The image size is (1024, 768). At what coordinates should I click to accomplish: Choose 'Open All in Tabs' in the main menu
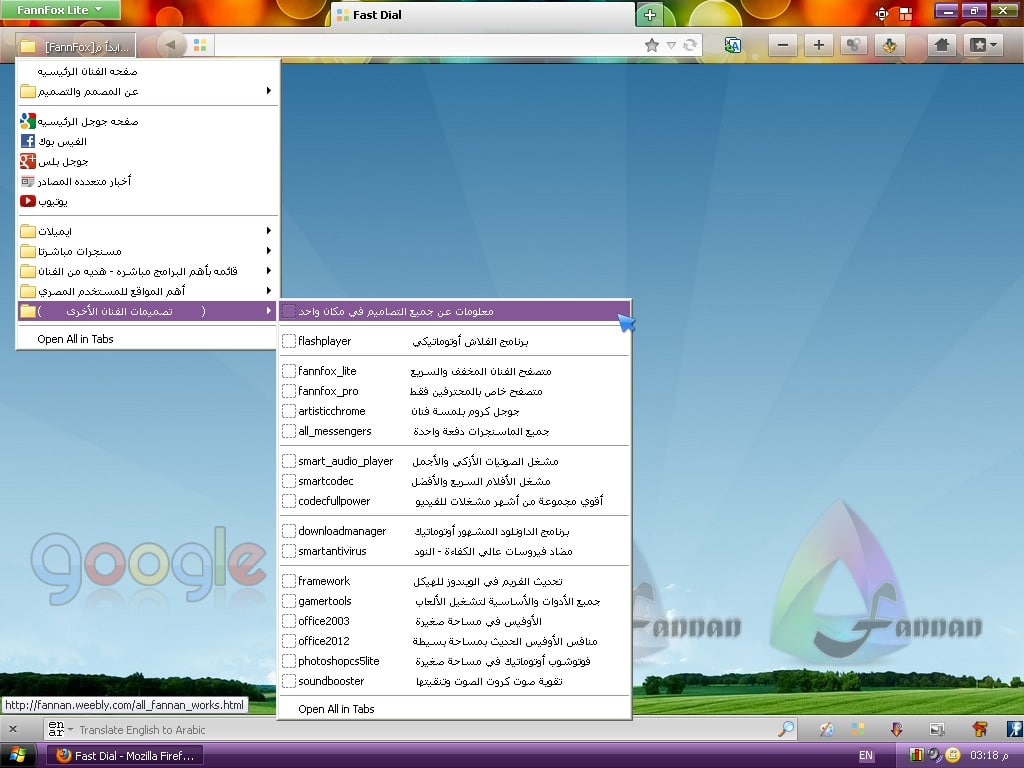[148, 339]
